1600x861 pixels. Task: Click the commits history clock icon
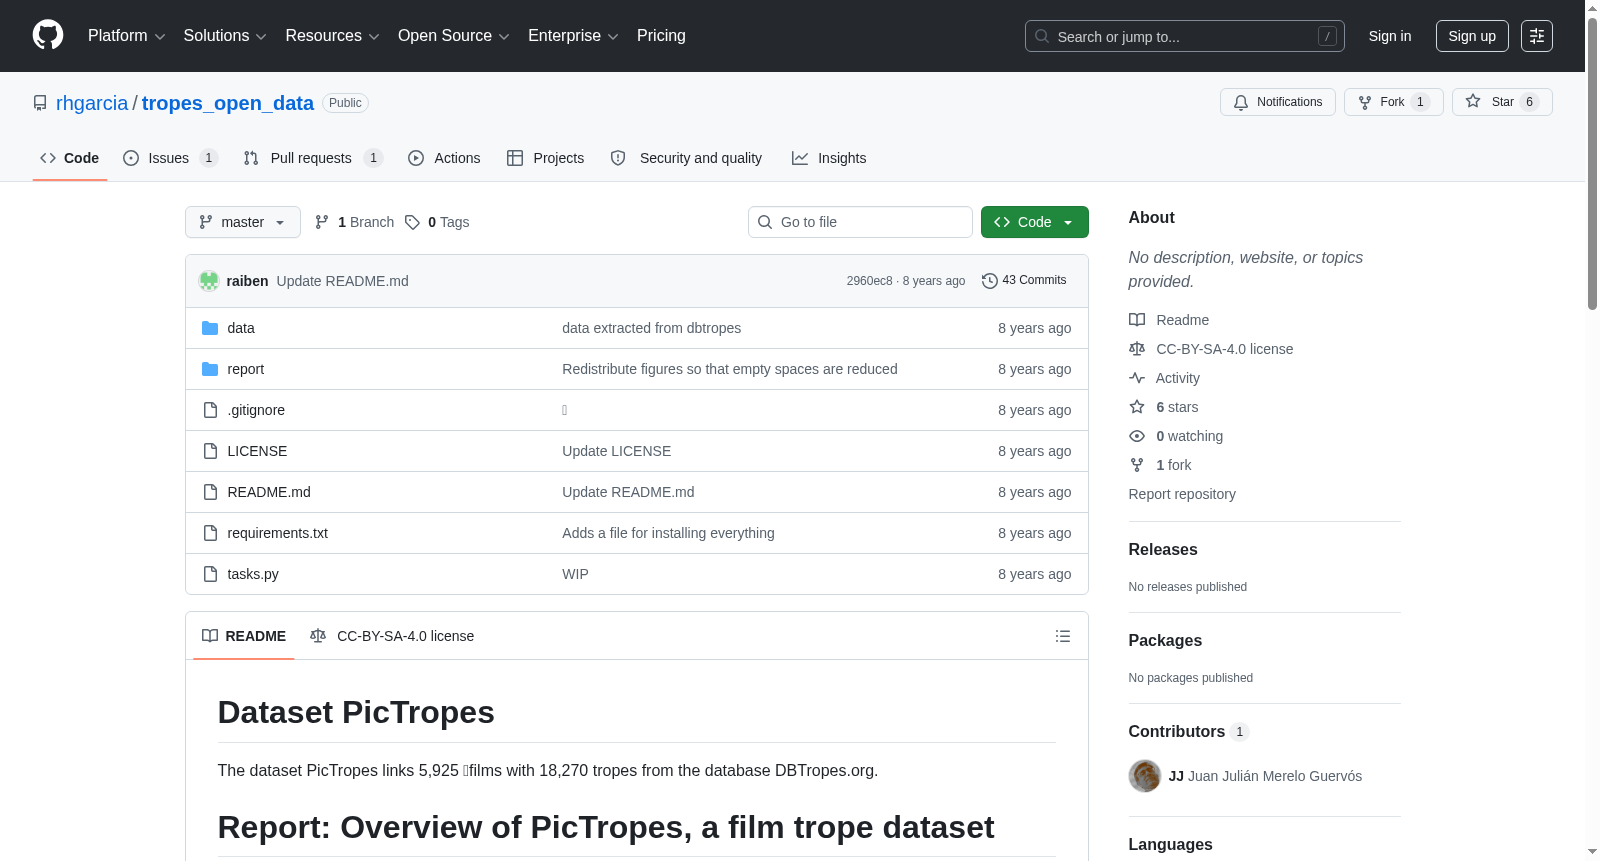coord(990,281)
